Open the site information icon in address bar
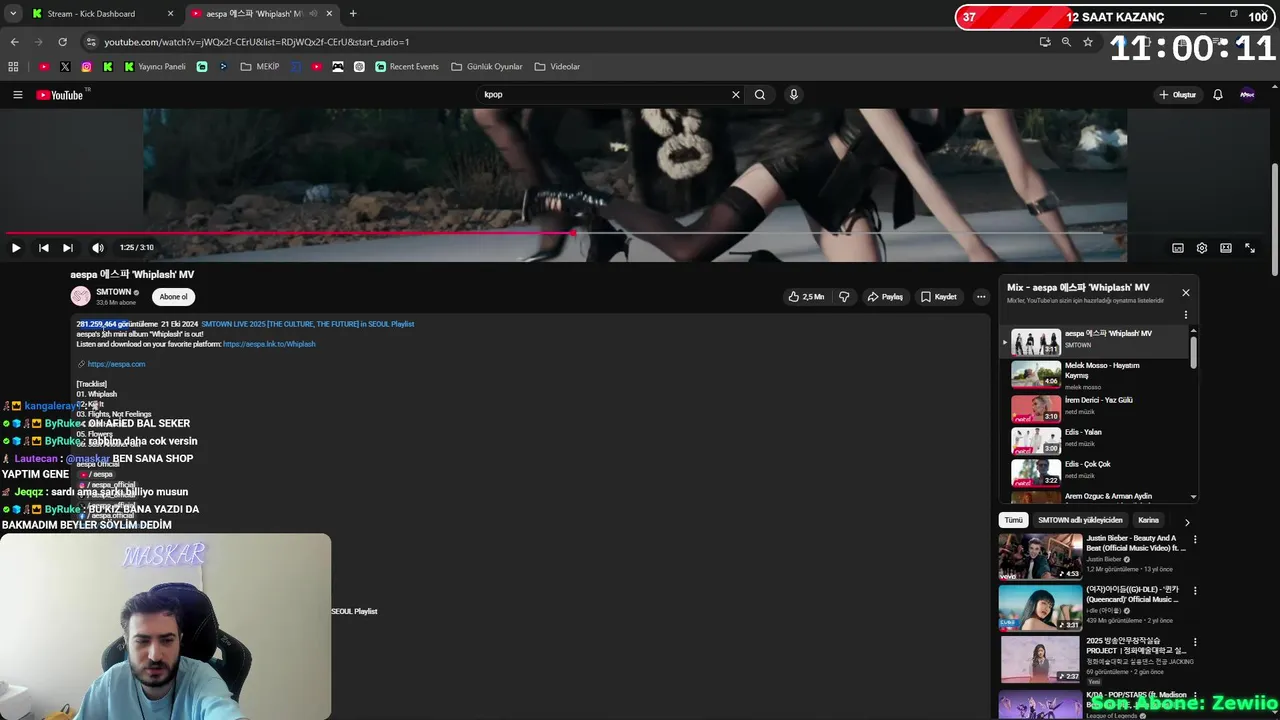Screen dimensions: 1280x720 click(91, 42)
